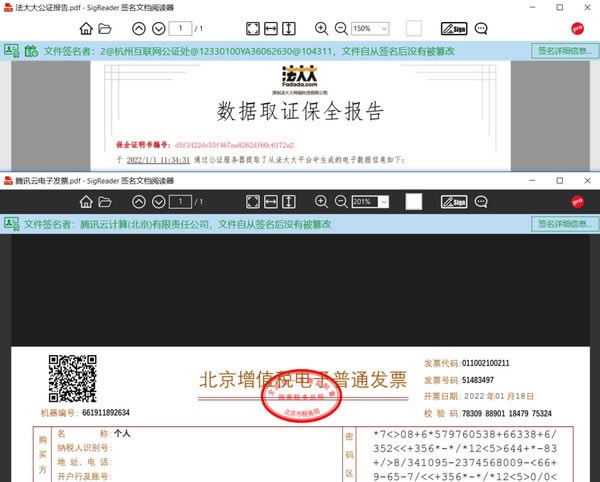The image size is (600, 482).
Task: Click page number field in 法大大公证报告 window
Action: click(x=180, y=29)
